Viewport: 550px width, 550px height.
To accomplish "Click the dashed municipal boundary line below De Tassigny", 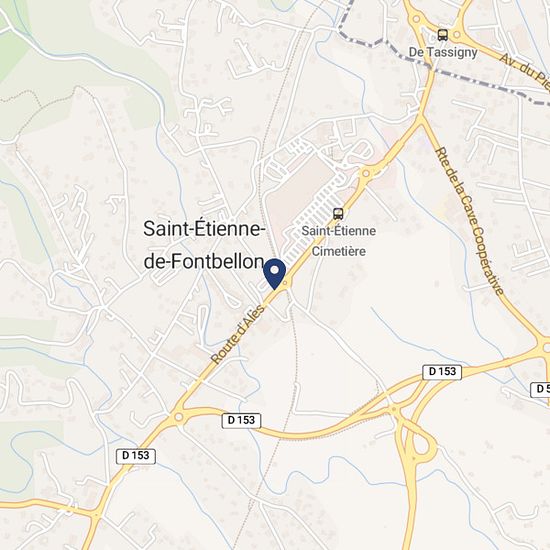I will click(474, 80).
